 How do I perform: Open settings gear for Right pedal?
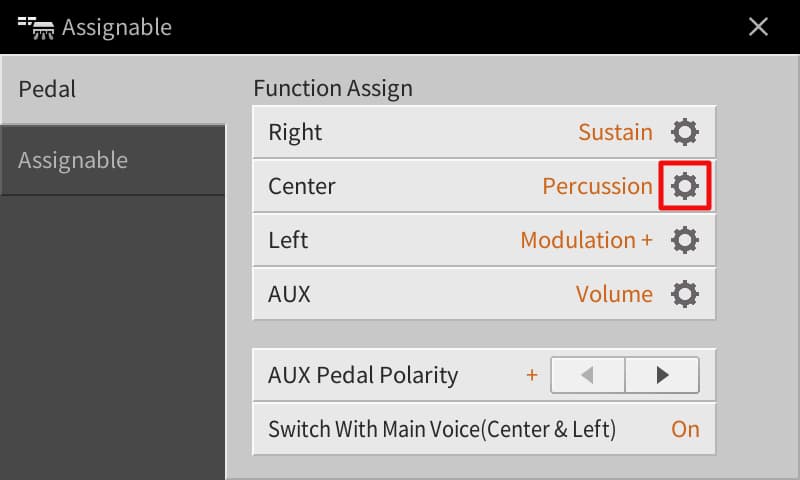684,132
